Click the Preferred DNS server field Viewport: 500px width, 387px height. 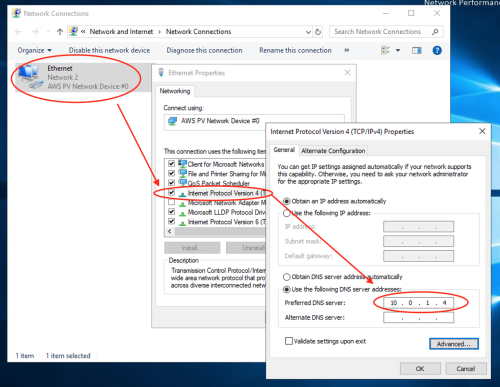click(418, 303)
